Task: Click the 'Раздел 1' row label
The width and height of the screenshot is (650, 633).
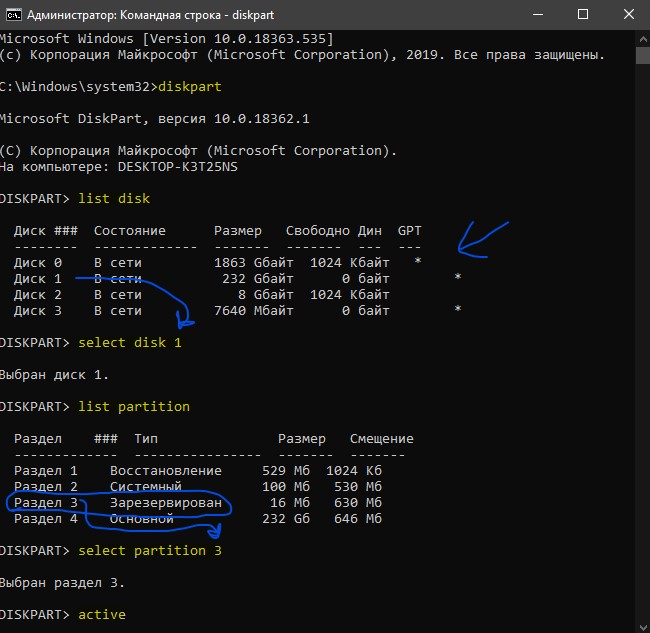Action: click(46, 471)
